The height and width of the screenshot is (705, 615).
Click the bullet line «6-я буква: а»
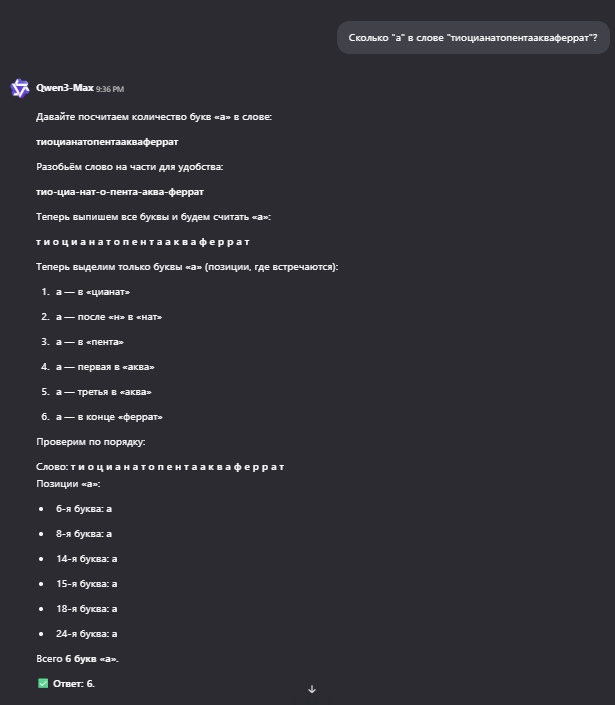pyautogui.click(x=84, y=509)
